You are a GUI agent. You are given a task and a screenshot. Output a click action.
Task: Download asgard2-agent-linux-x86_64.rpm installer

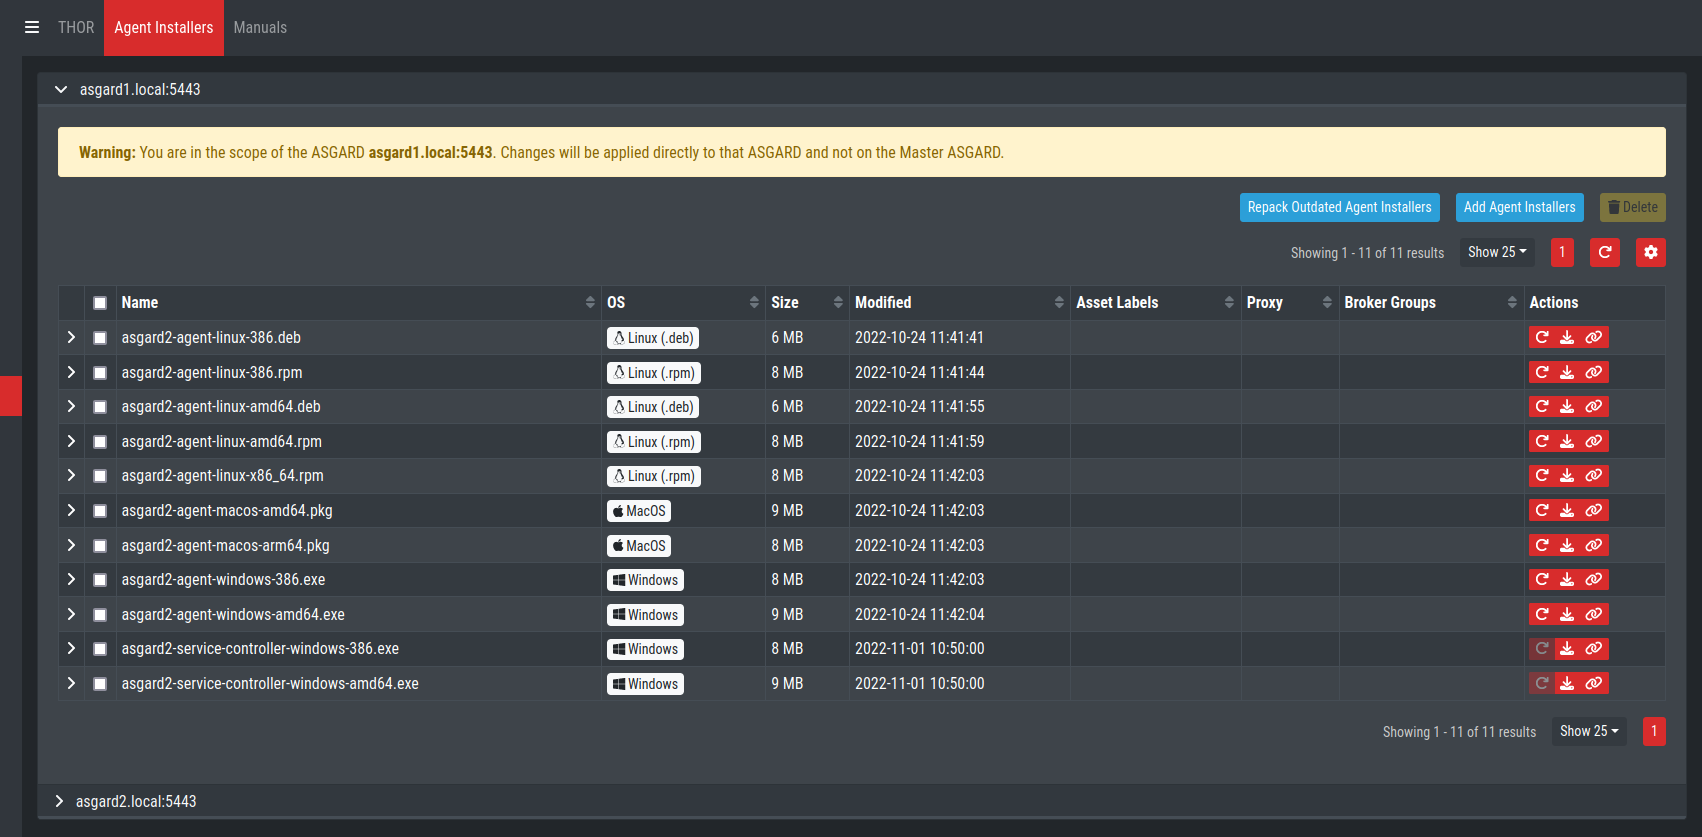pyautogui.click(x=1567, y=476)
